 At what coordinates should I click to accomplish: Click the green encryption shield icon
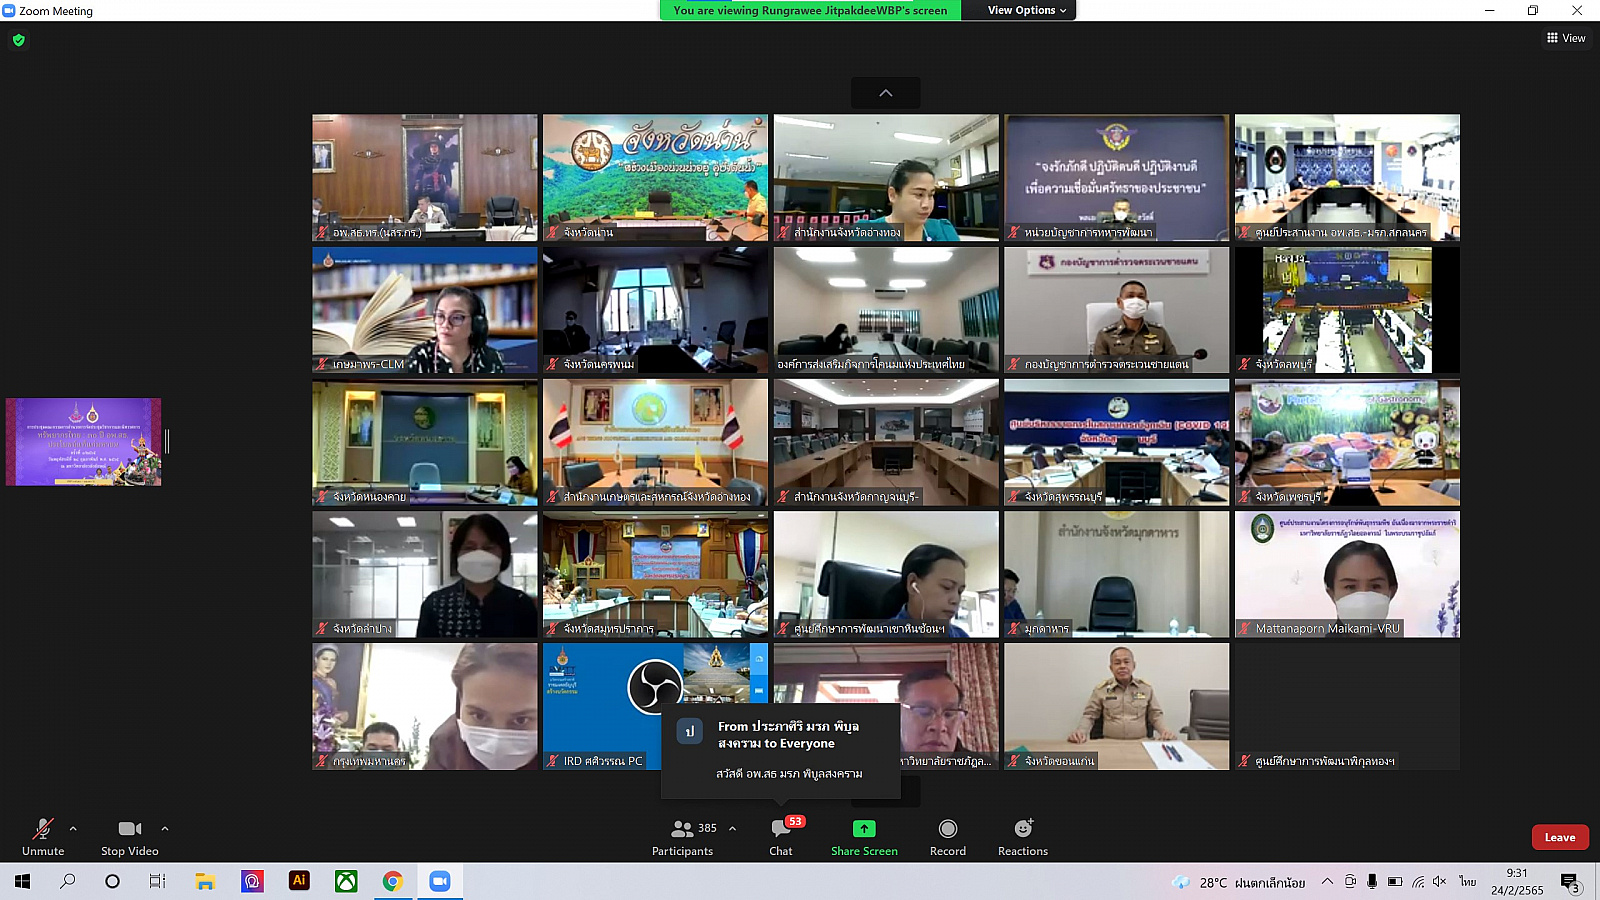tap(19, 40)
